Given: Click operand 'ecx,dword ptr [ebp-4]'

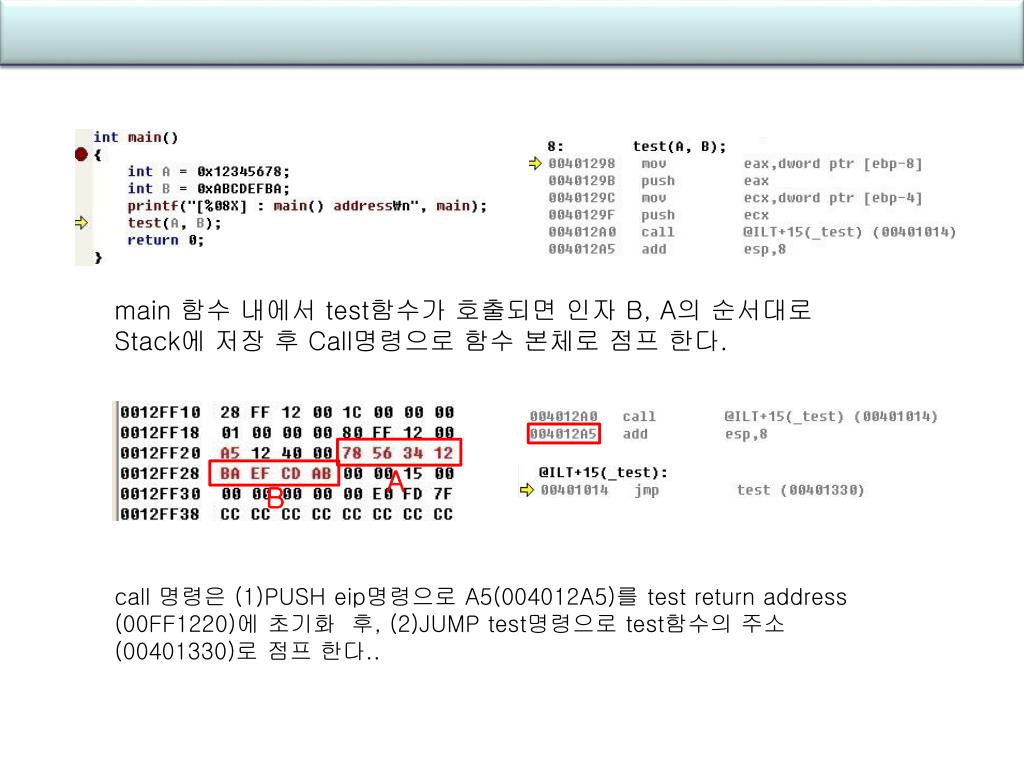Looking at the screenshot, I should coord(833,198).
